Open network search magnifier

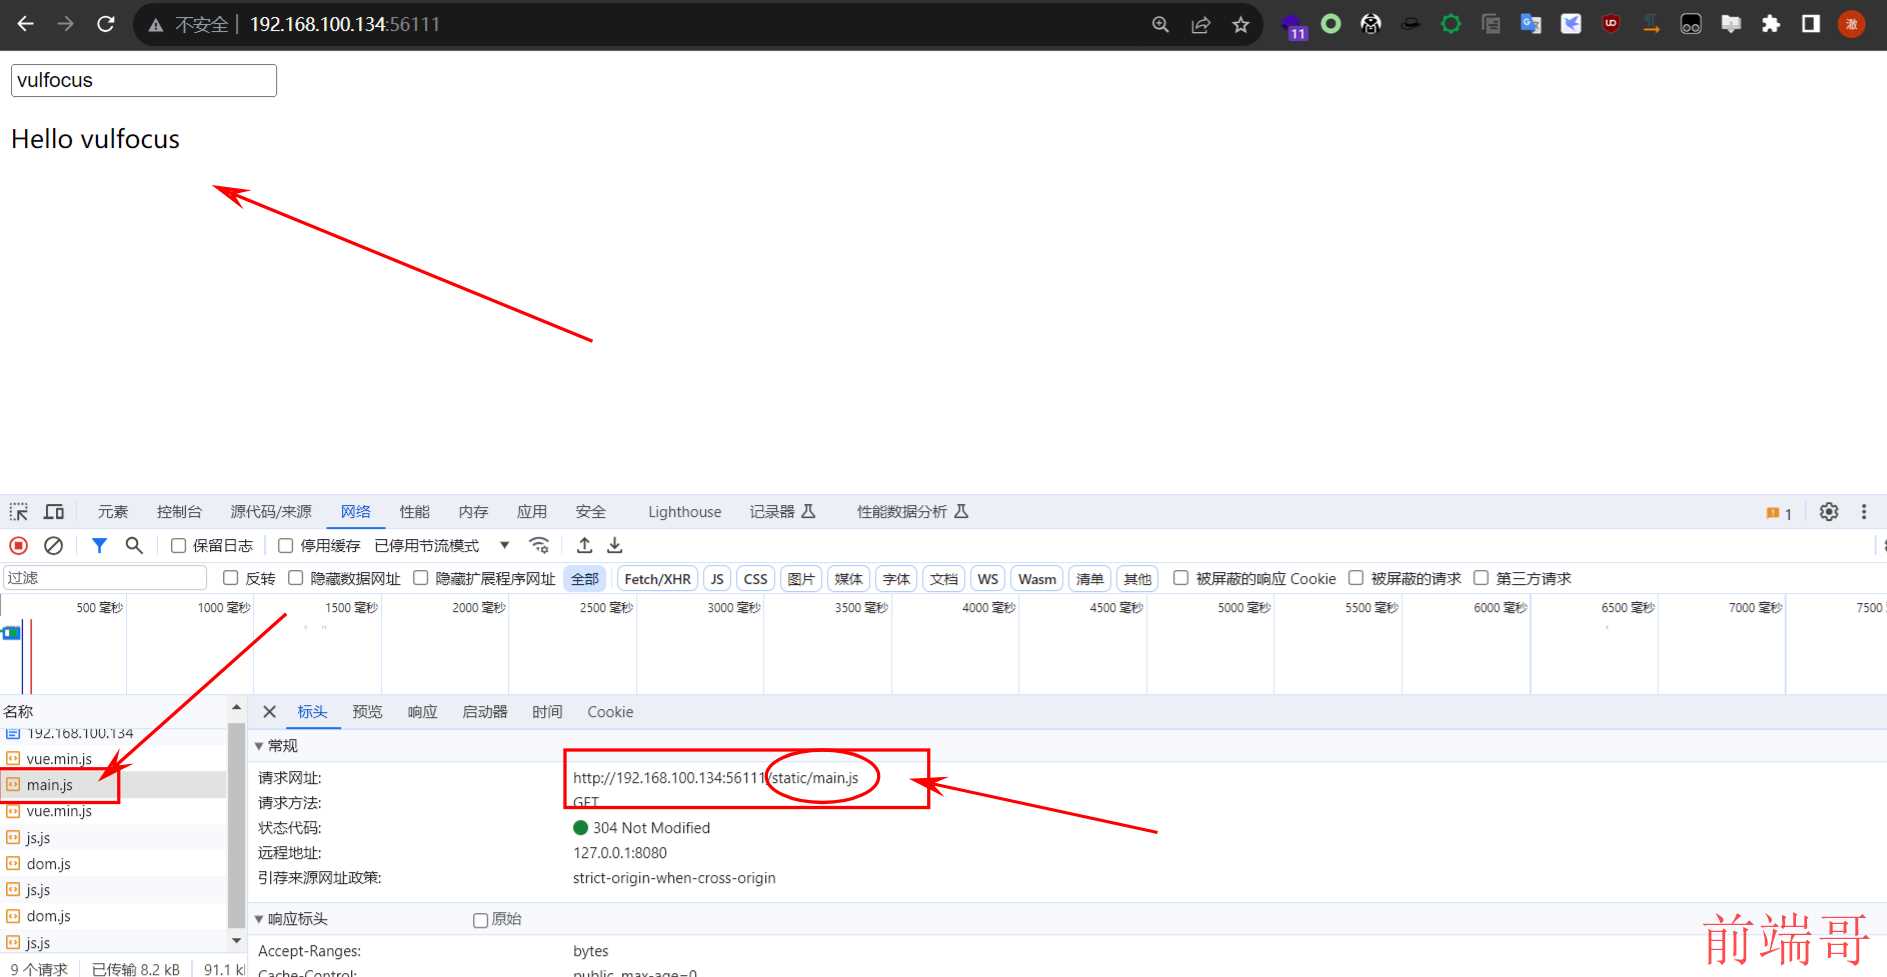tap(134, 545)
